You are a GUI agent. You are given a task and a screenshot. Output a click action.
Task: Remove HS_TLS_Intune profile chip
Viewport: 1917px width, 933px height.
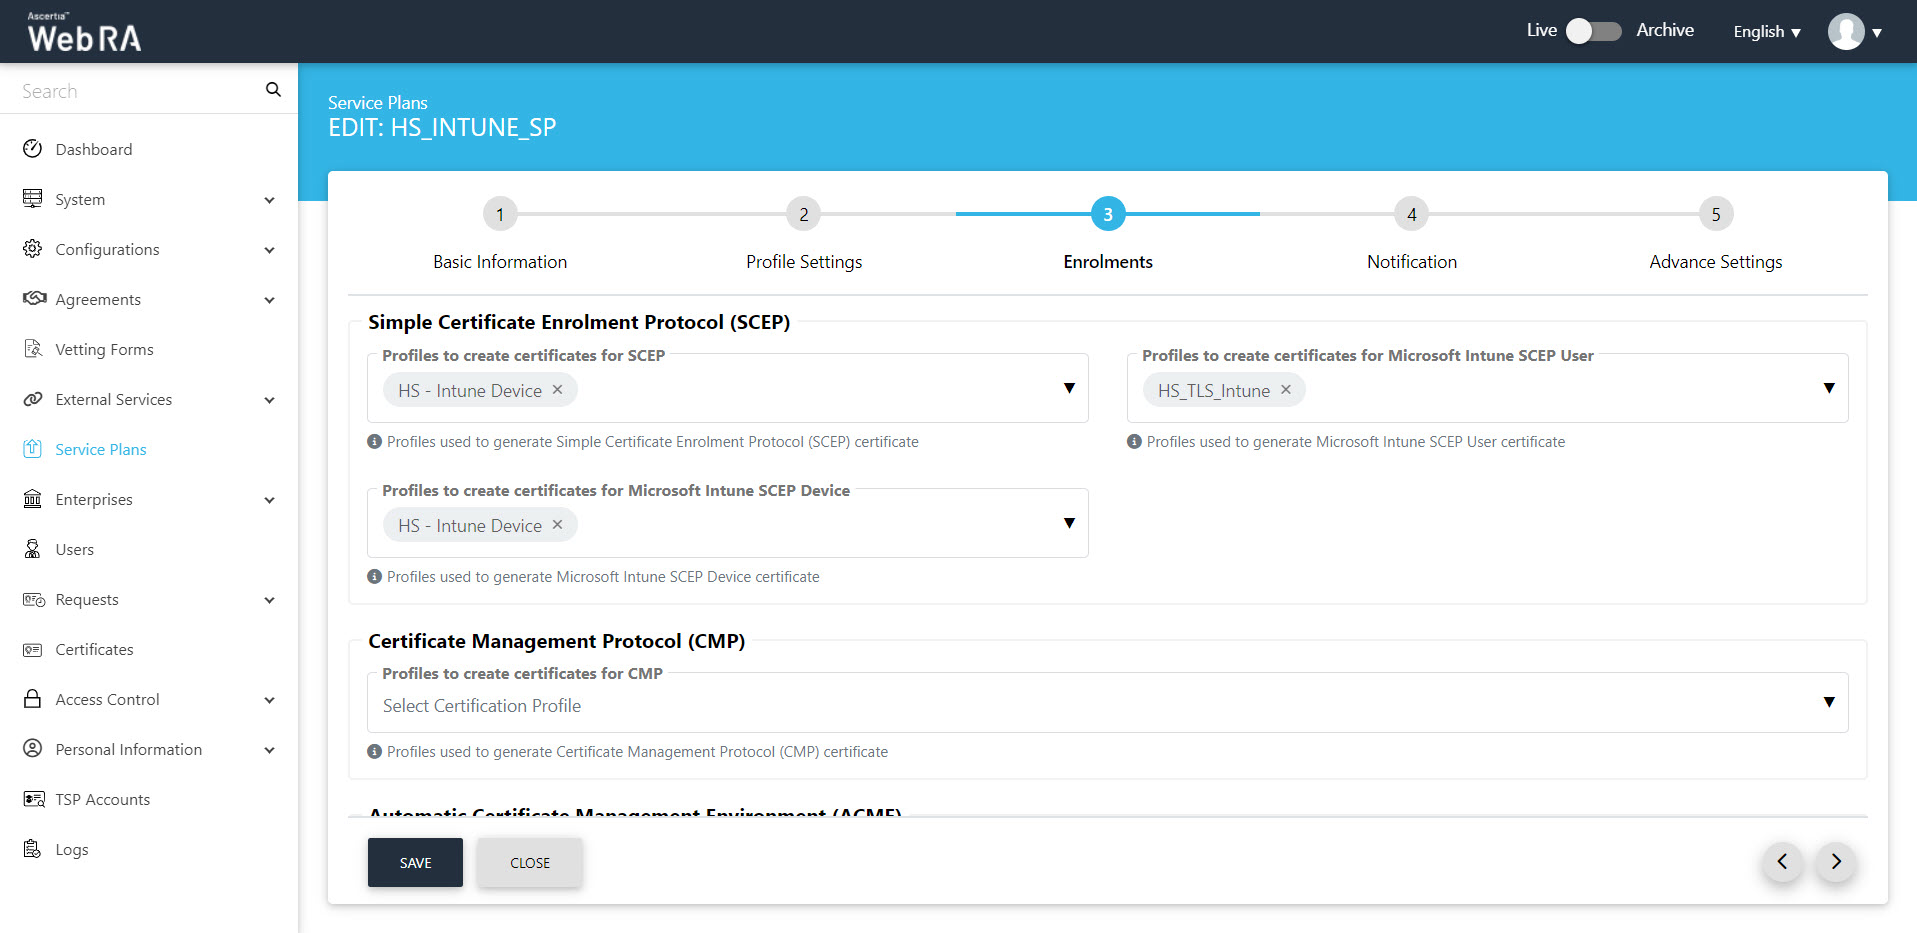tap(1286, 390)
